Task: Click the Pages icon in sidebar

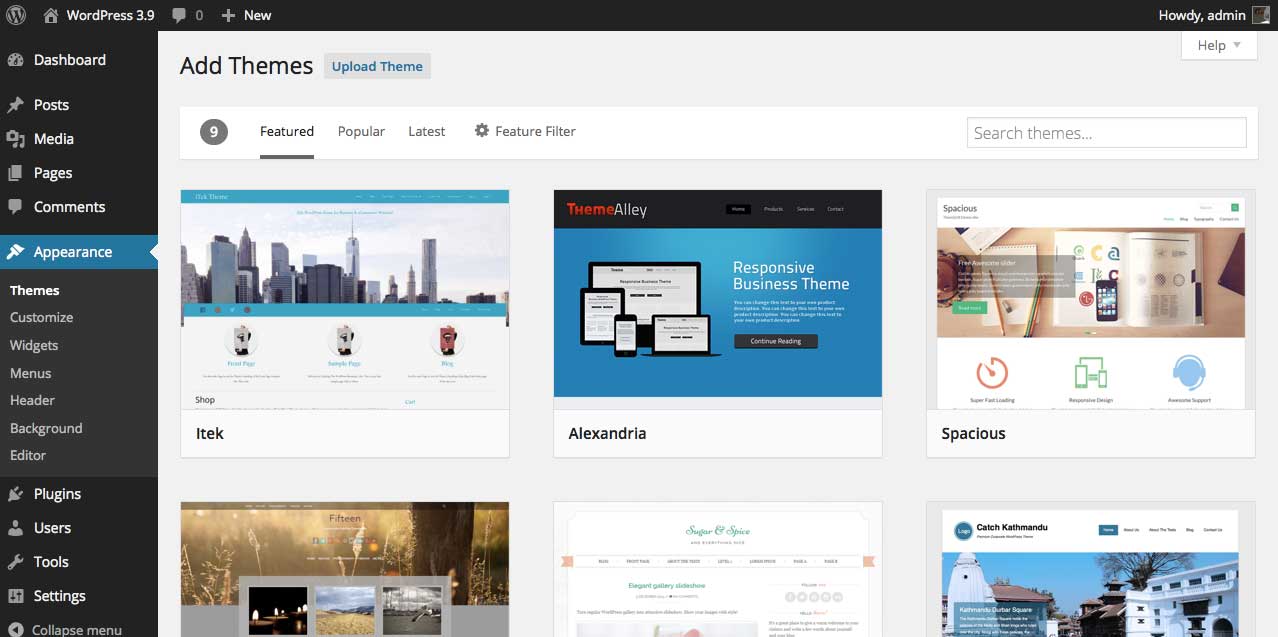Action: (x=16, y=173)
